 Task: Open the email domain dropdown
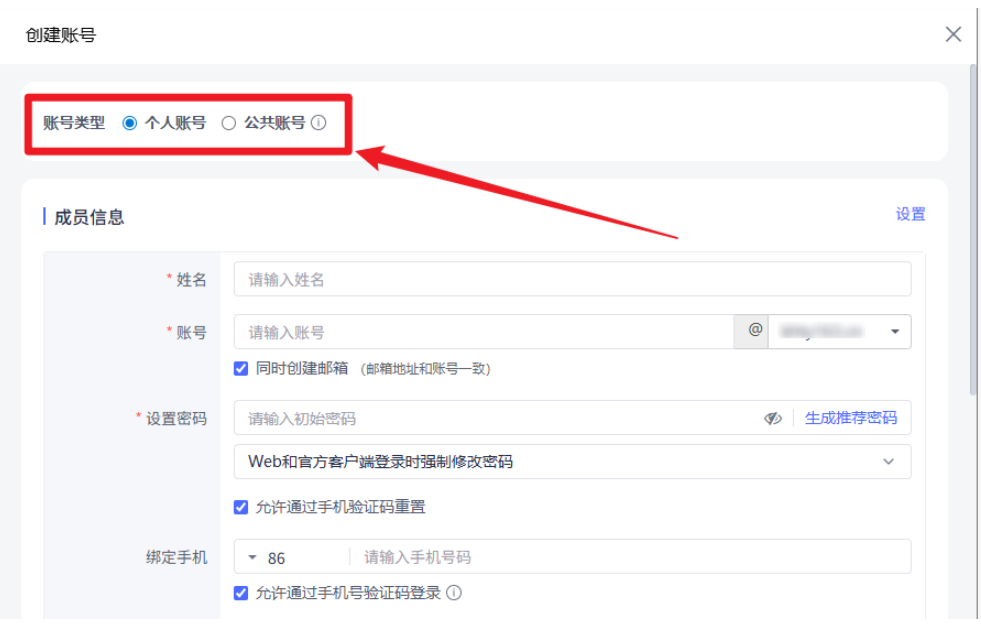click(840, 332)
